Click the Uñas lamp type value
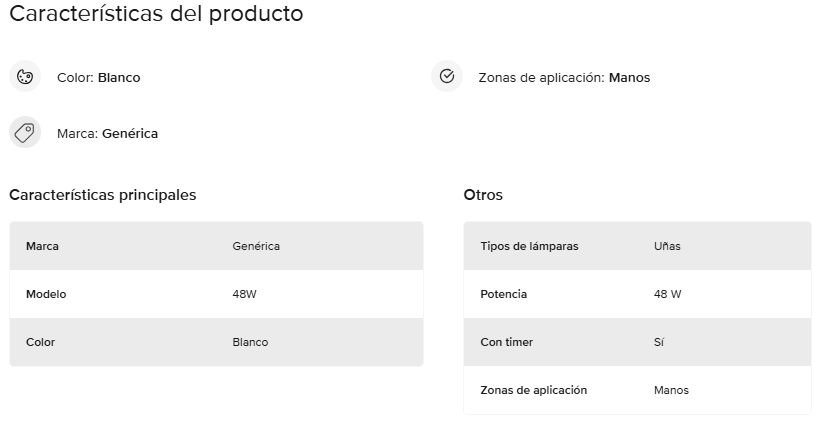Viewport: 819px width, 421px height. click(x=667, y=246)
